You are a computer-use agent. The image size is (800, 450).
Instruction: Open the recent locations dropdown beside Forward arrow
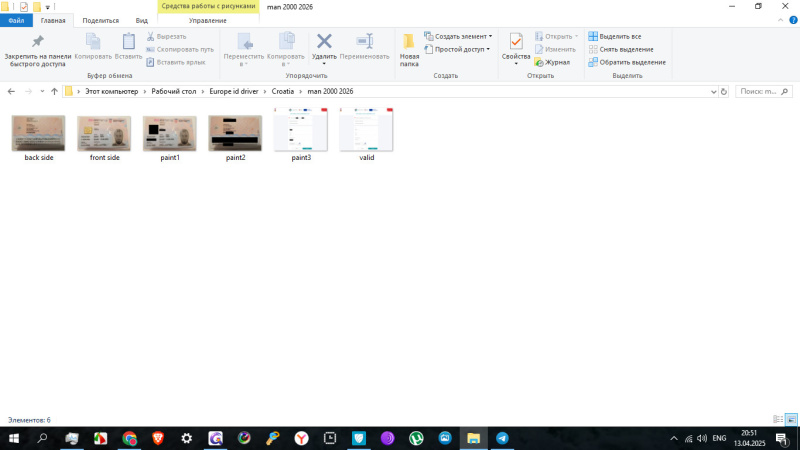coord(42,91)
